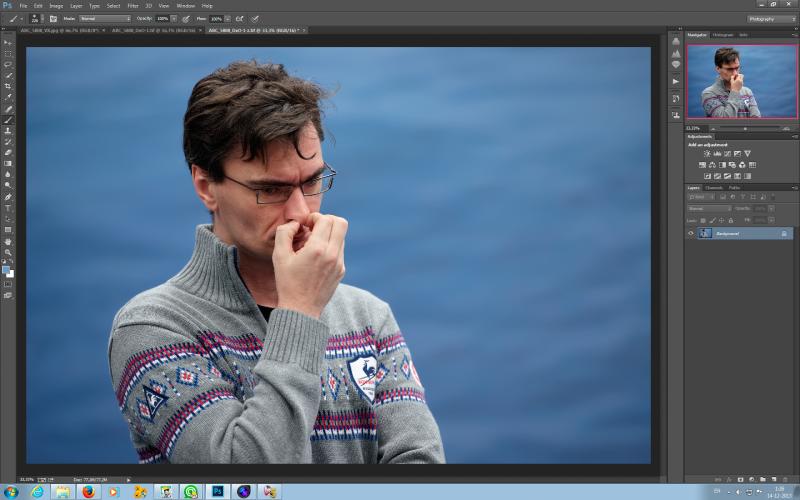Viewport: 800px width, 500px height.
Task: Select the Eyedropper tool
Action: point(8,97)
